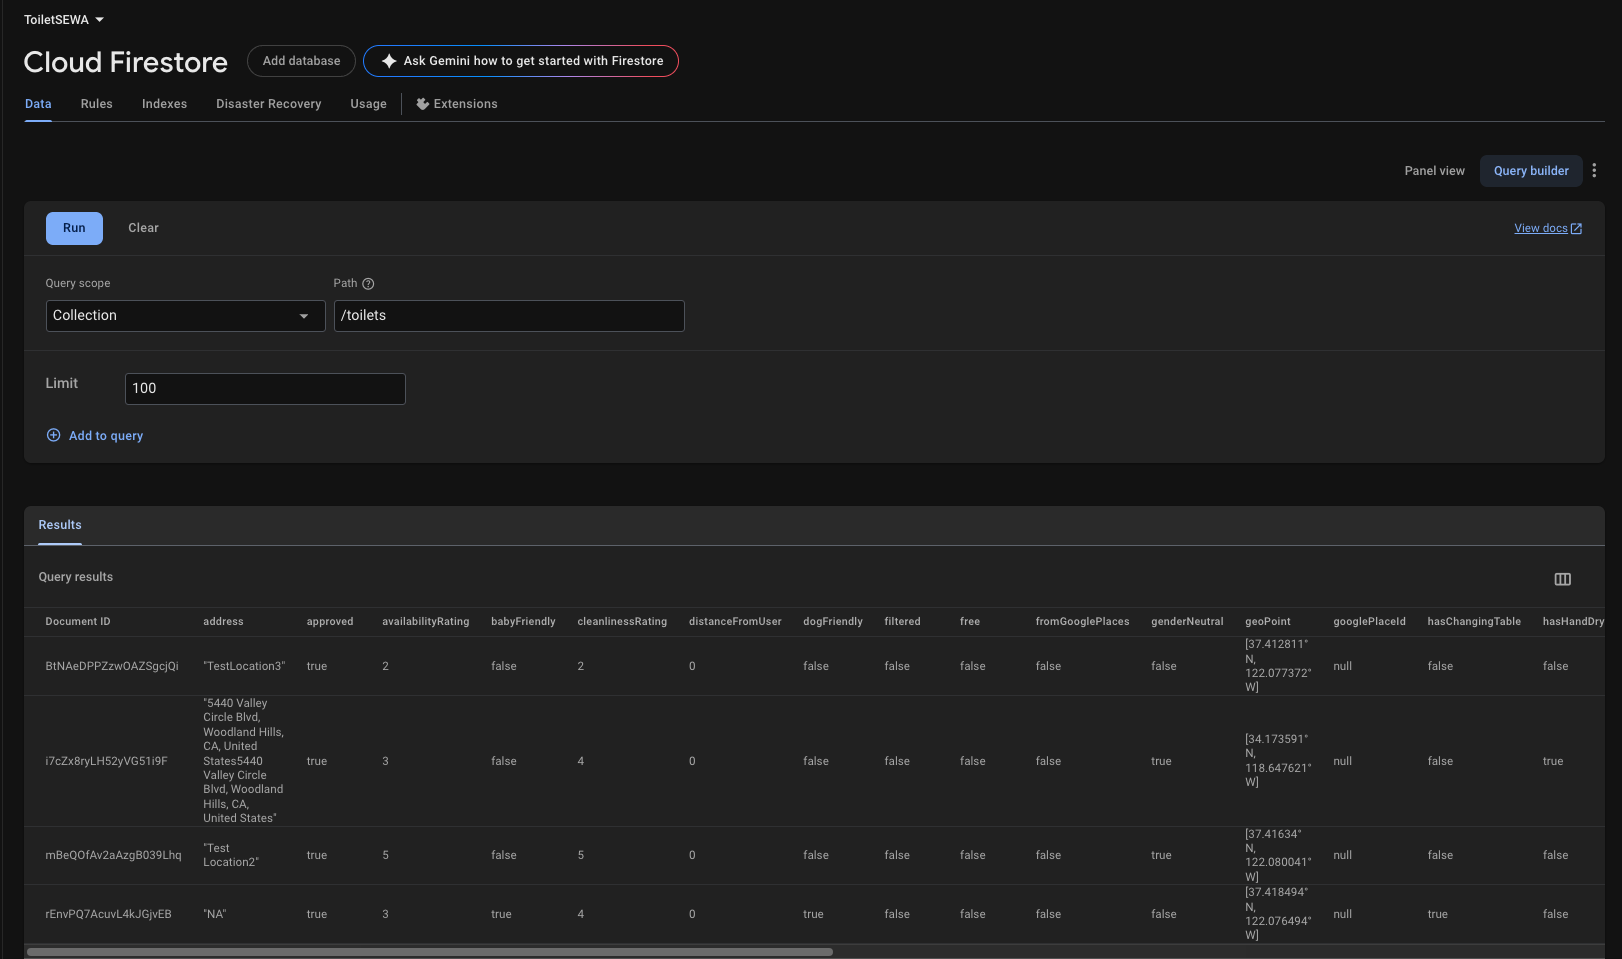Open the View docs link
The height and width of the screenshot is (959, 1622).
point(1540,229)
